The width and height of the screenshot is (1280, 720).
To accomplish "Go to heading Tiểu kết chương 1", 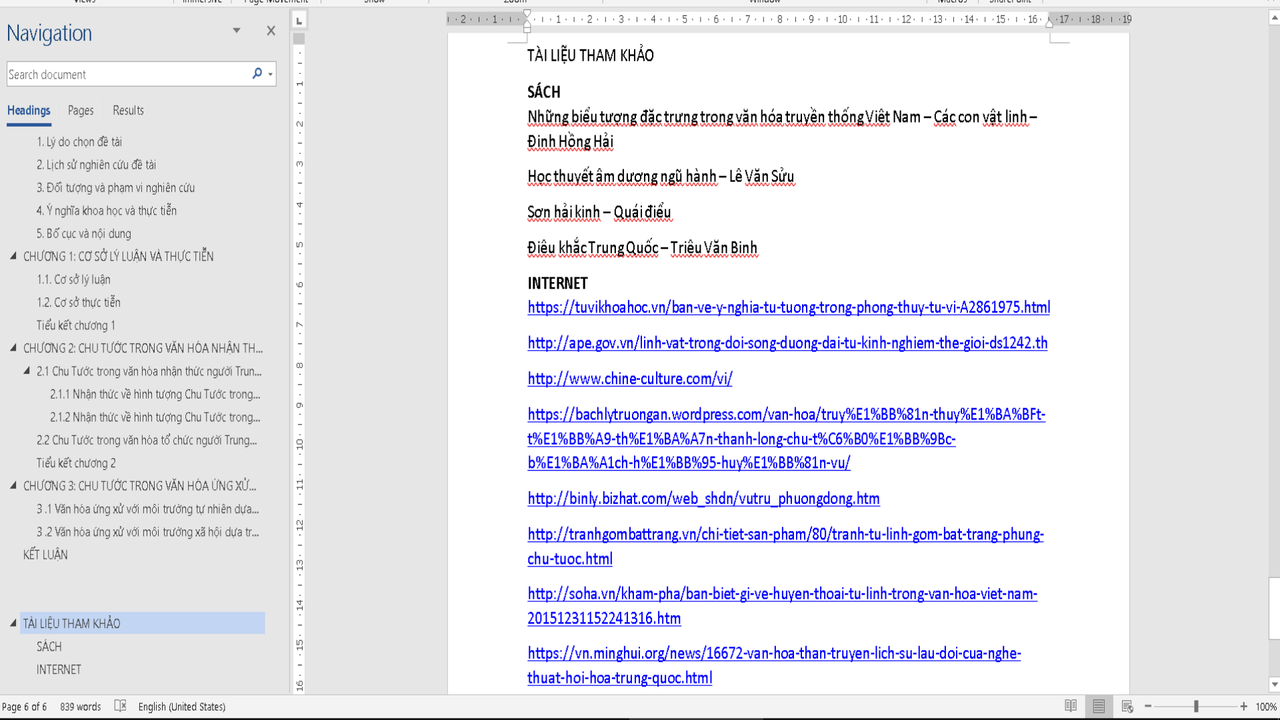I will pyautogui.click(x=76, y=326).
